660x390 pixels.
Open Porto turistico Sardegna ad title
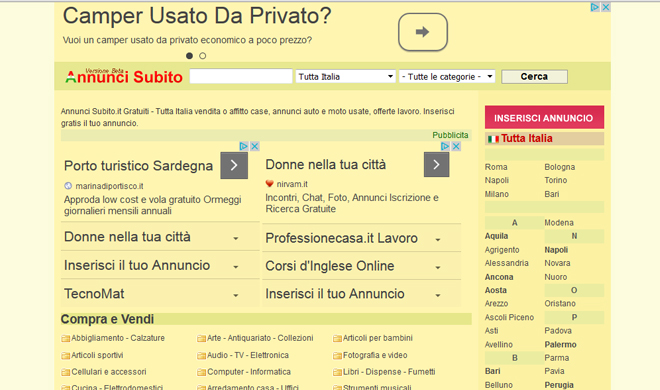point(138,166)
